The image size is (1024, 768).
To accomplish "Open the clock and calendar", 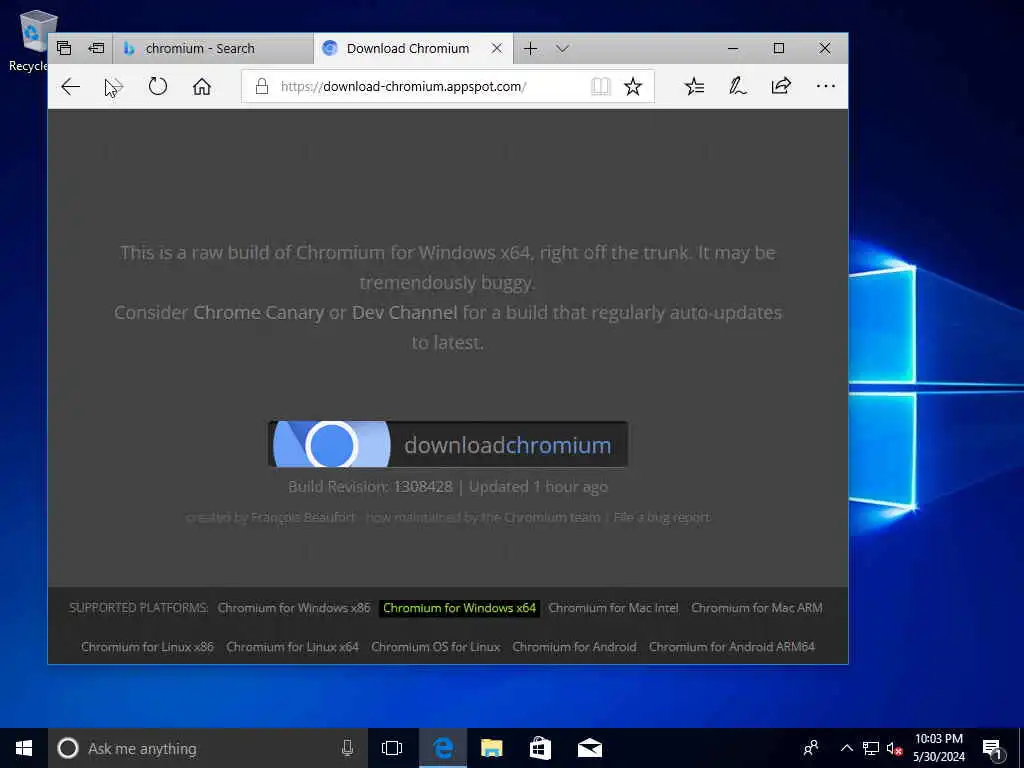I will 938,748.
